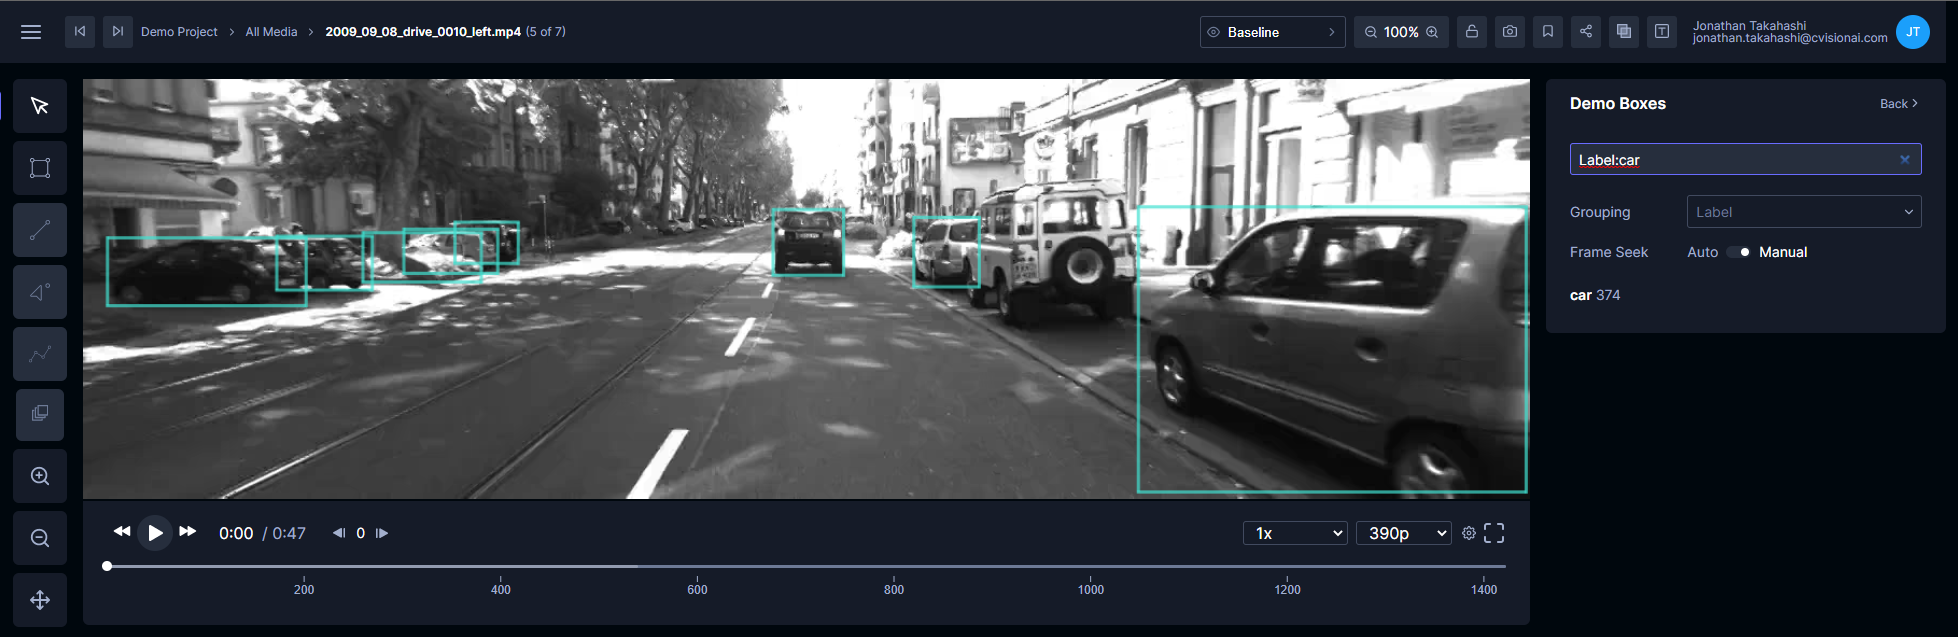
Task: Activate the pan move tool
Action: pos(40,600)
